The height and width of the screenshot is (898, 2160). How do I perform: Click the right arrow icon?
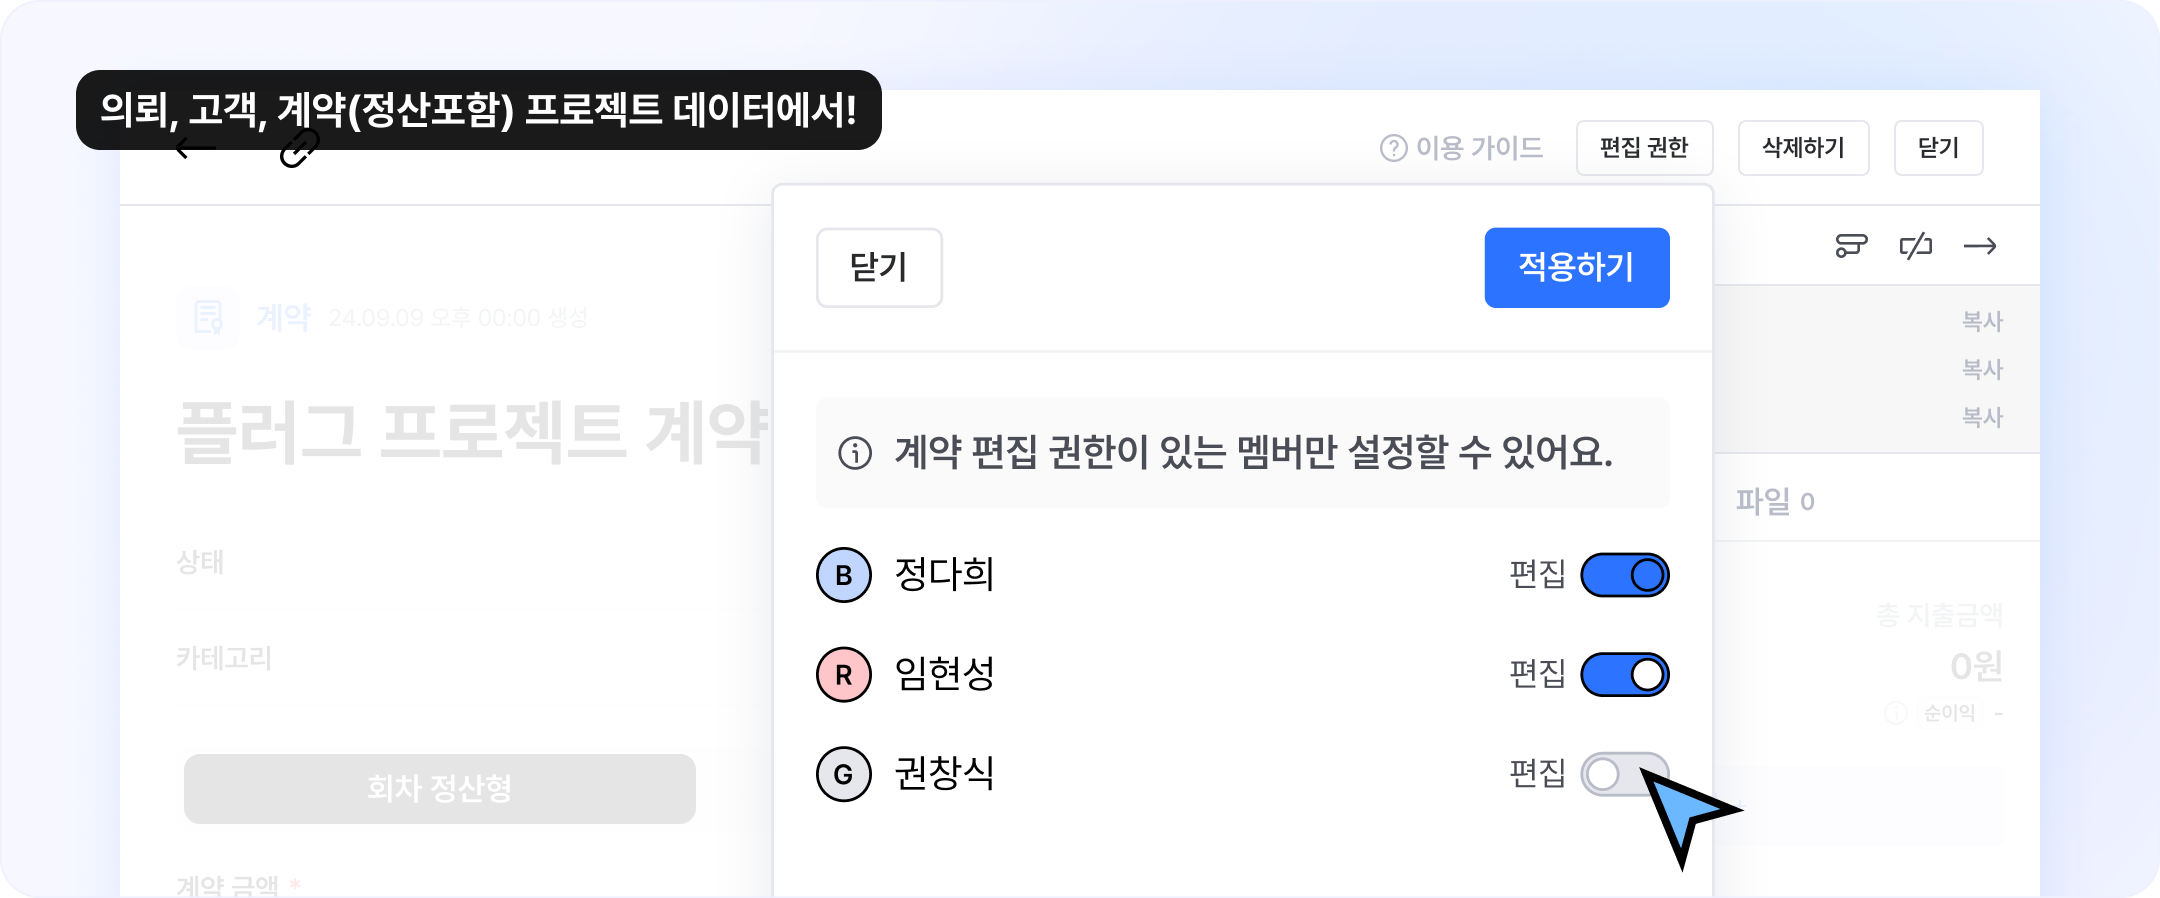coord(1980,246)
